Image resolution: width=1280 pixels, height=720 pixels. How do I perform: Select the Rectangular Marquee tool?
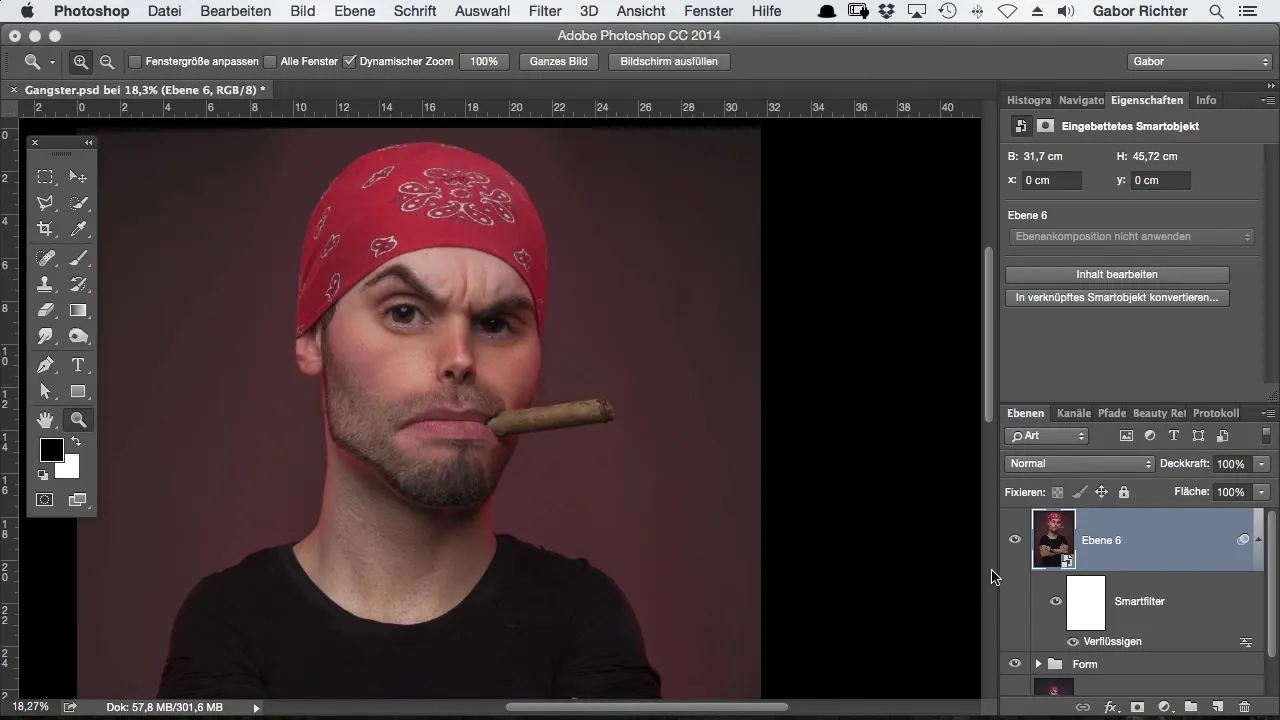point(45,177)
